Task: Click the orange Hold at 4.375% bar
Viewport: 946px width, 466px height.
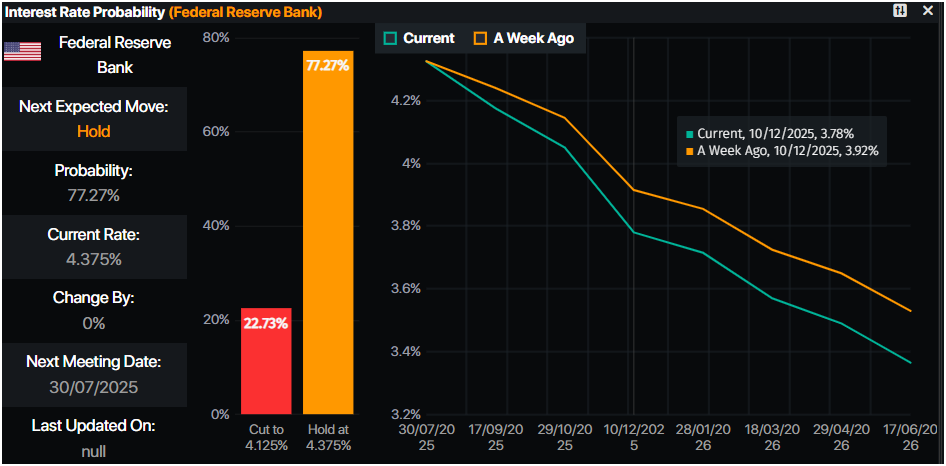Action: [327, 240]
